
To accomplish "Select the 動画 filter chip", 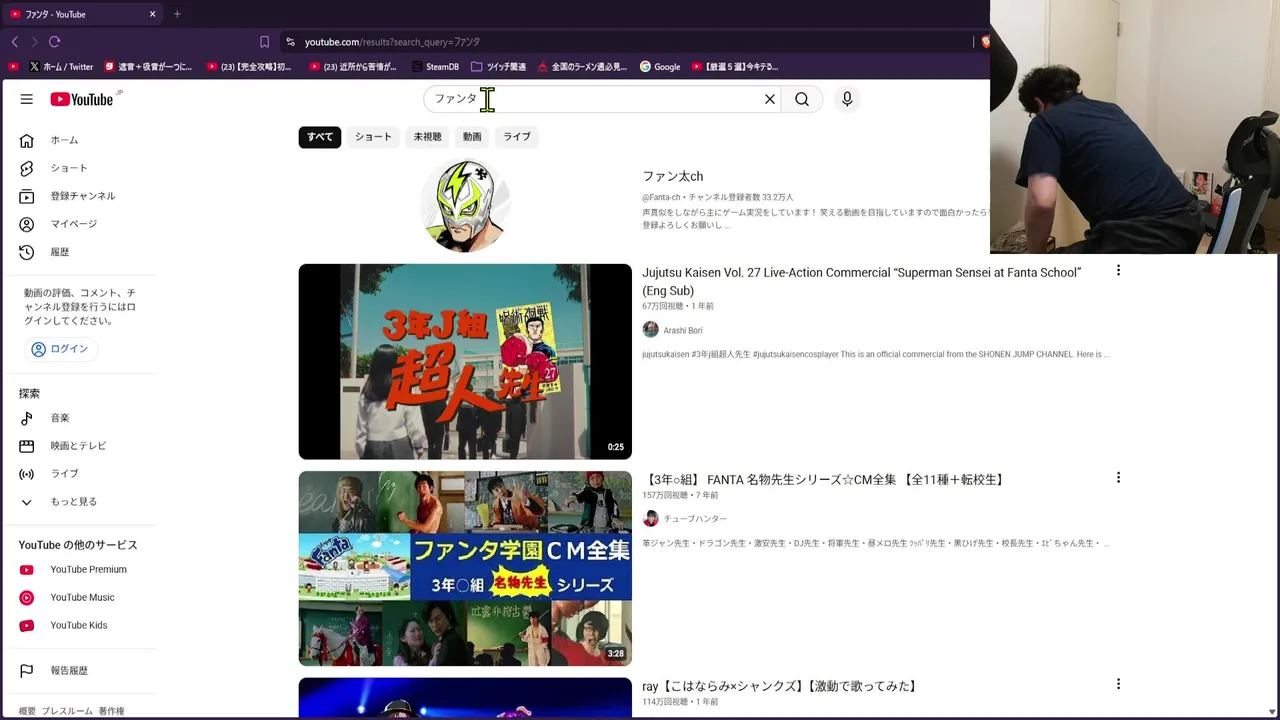I will (472, 137).
